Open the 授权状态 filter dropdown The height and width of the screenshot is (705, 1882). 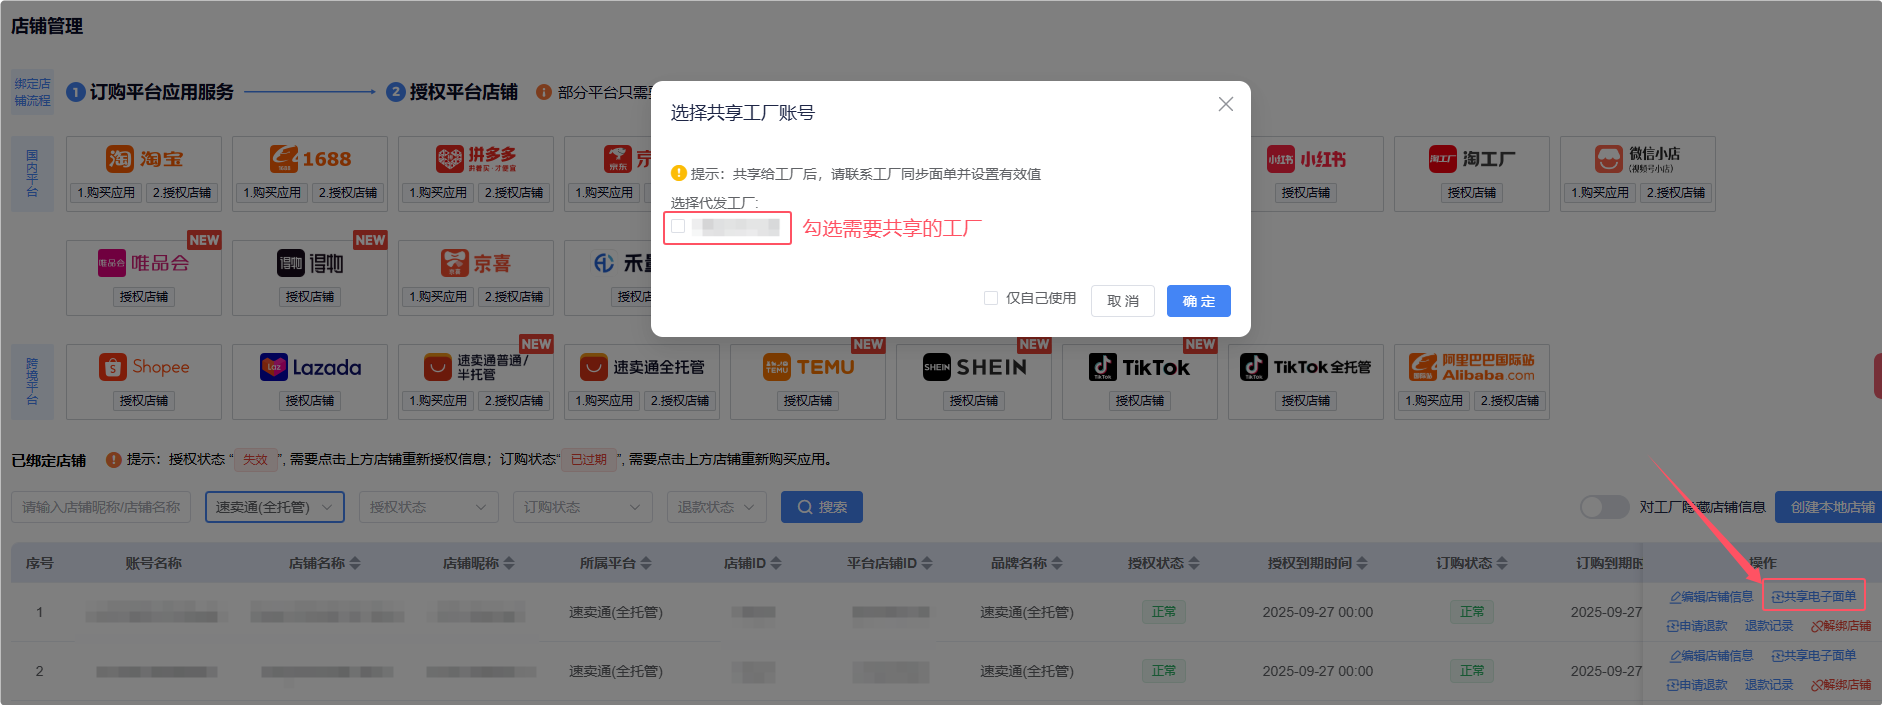tap(429, 507)
